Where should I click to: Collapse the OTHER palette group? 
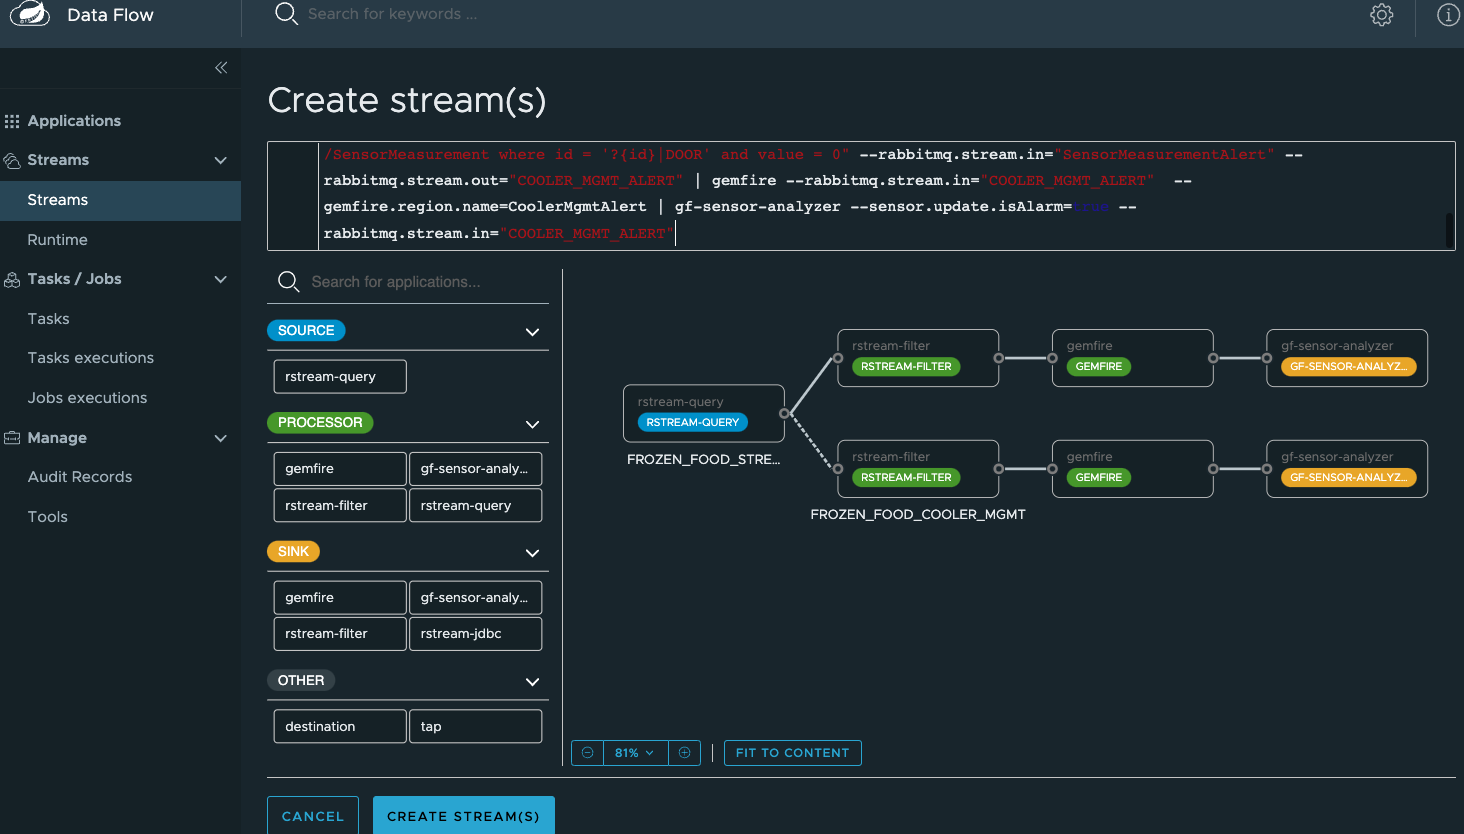pyautogui.click(x=532, y=682)
